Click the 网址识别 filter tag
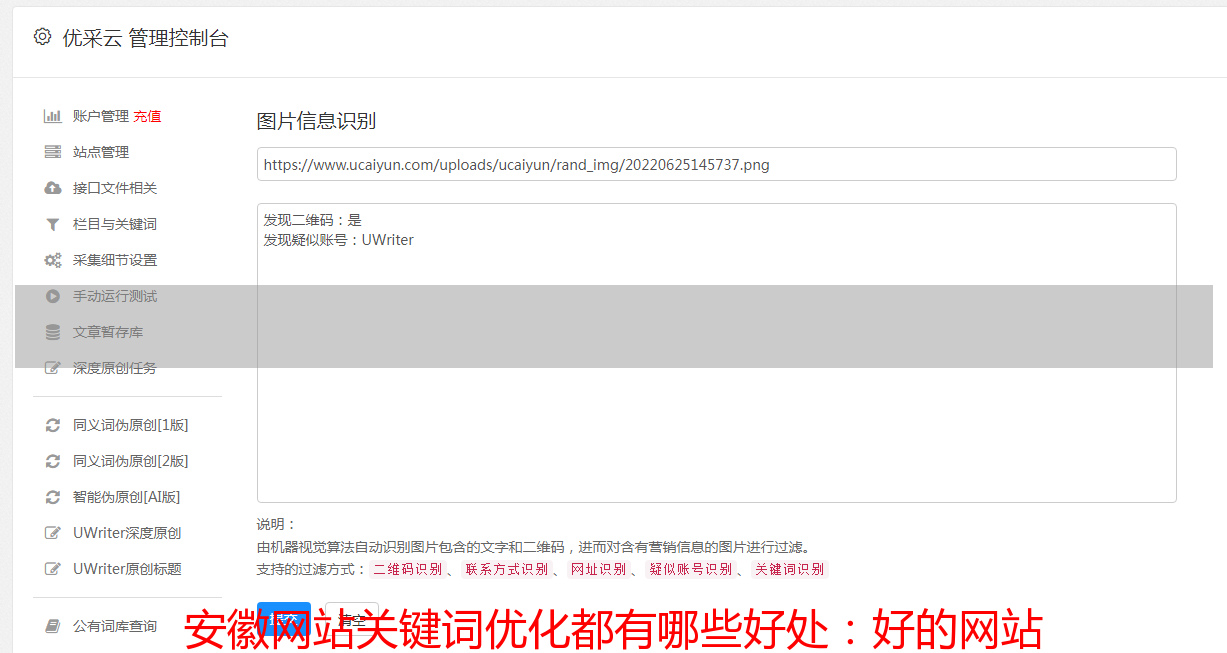1227x653 pixels. 598,569
